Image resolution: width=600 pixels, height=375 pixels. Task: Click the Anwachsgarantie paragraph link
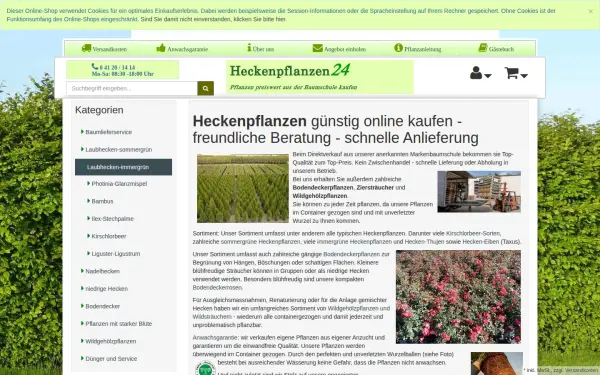pyautogui.click(x=216, y=338)
